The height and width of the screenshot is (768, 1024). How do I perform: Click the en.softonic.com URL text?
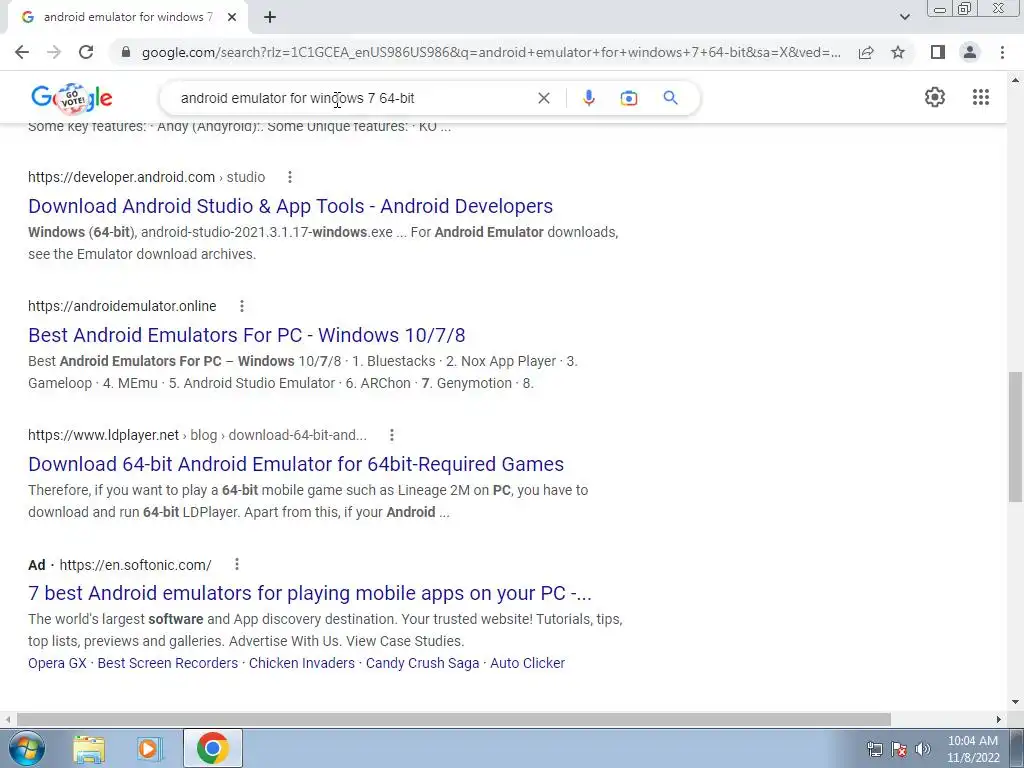tap(135, 564)
